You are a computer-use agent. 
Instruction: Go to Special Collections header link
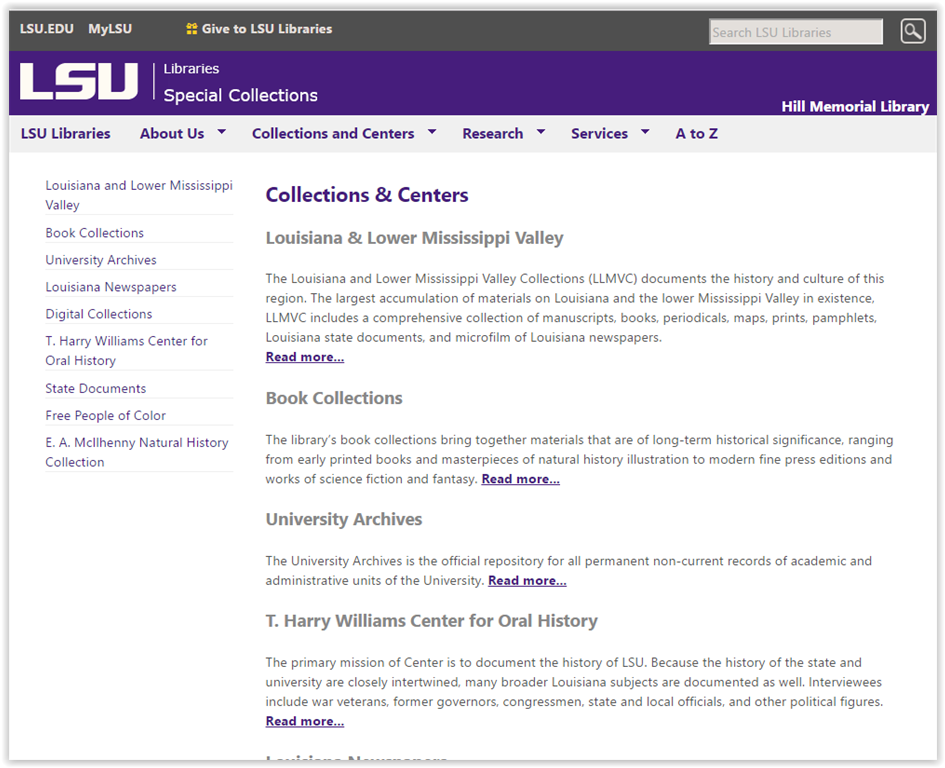(240, 95)
